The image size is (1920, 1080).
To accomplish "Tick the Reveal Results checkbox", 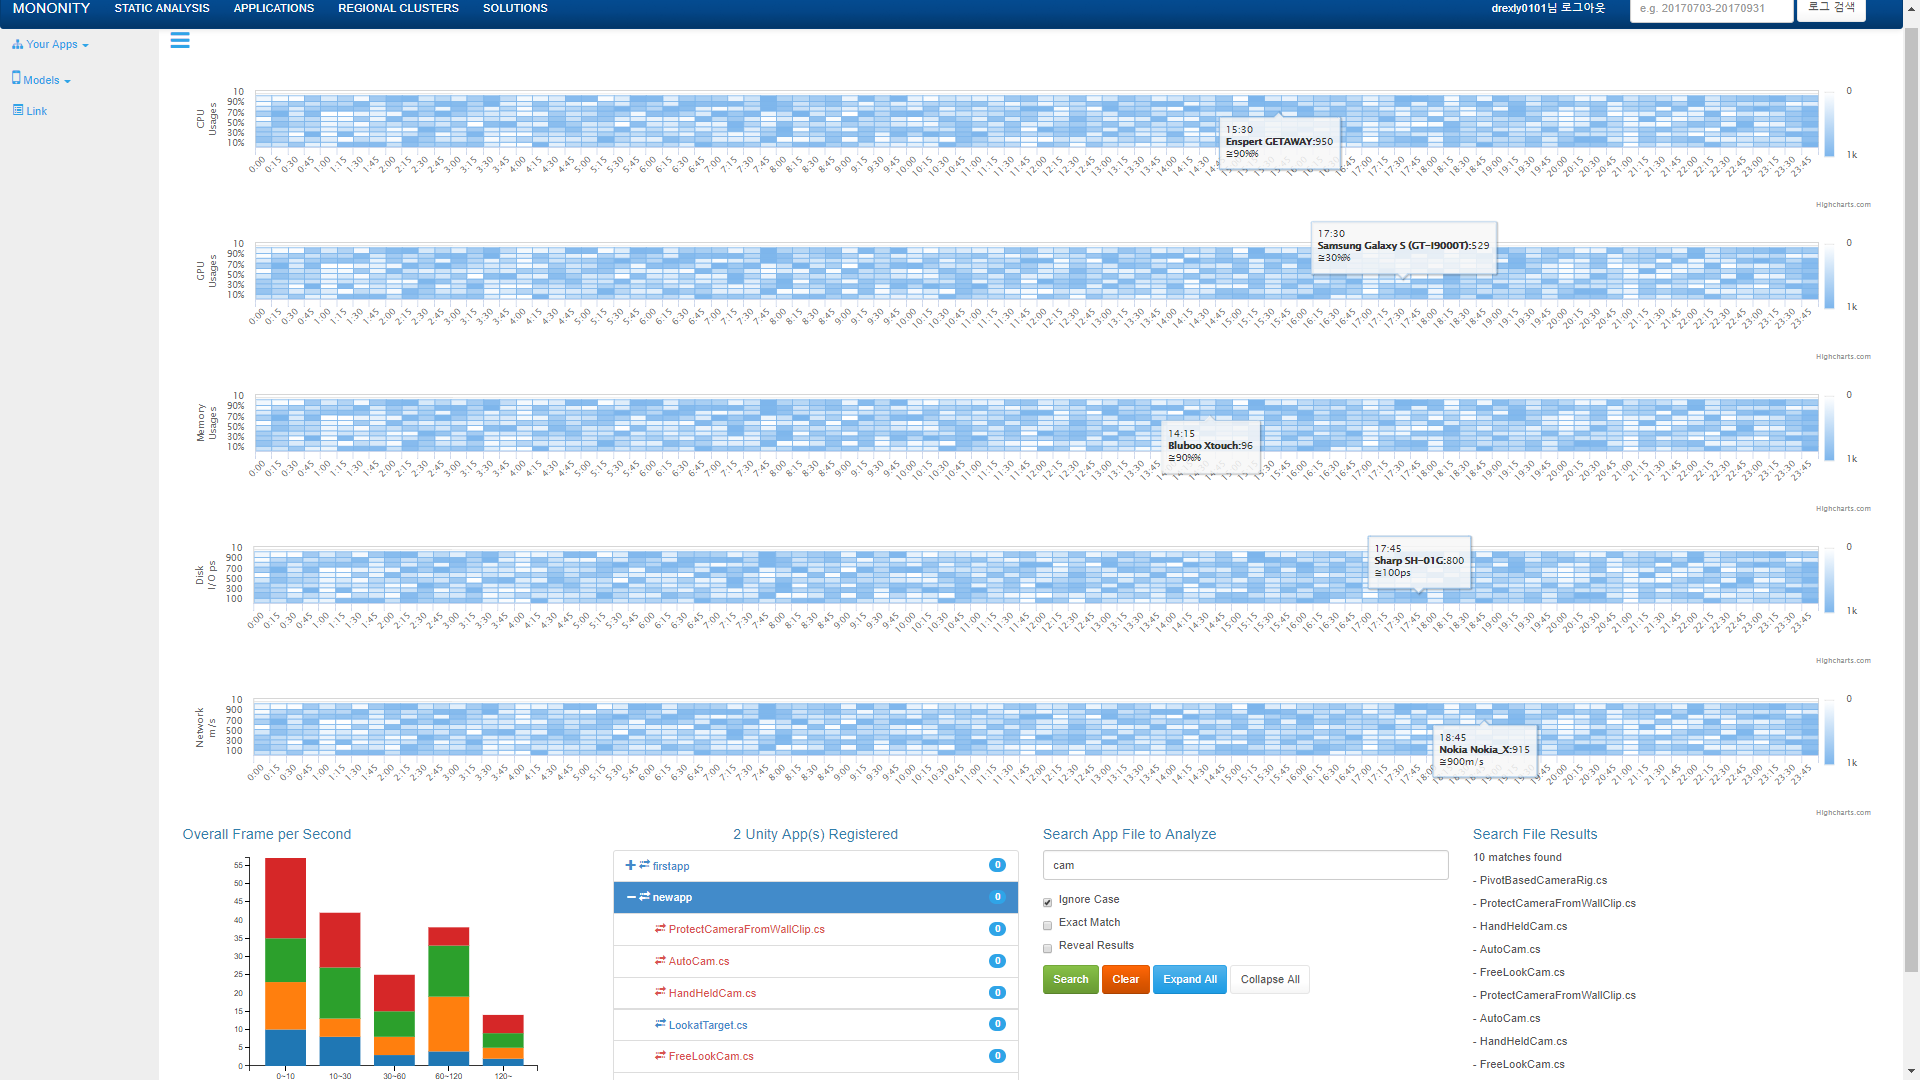I will click(1047, 948).
